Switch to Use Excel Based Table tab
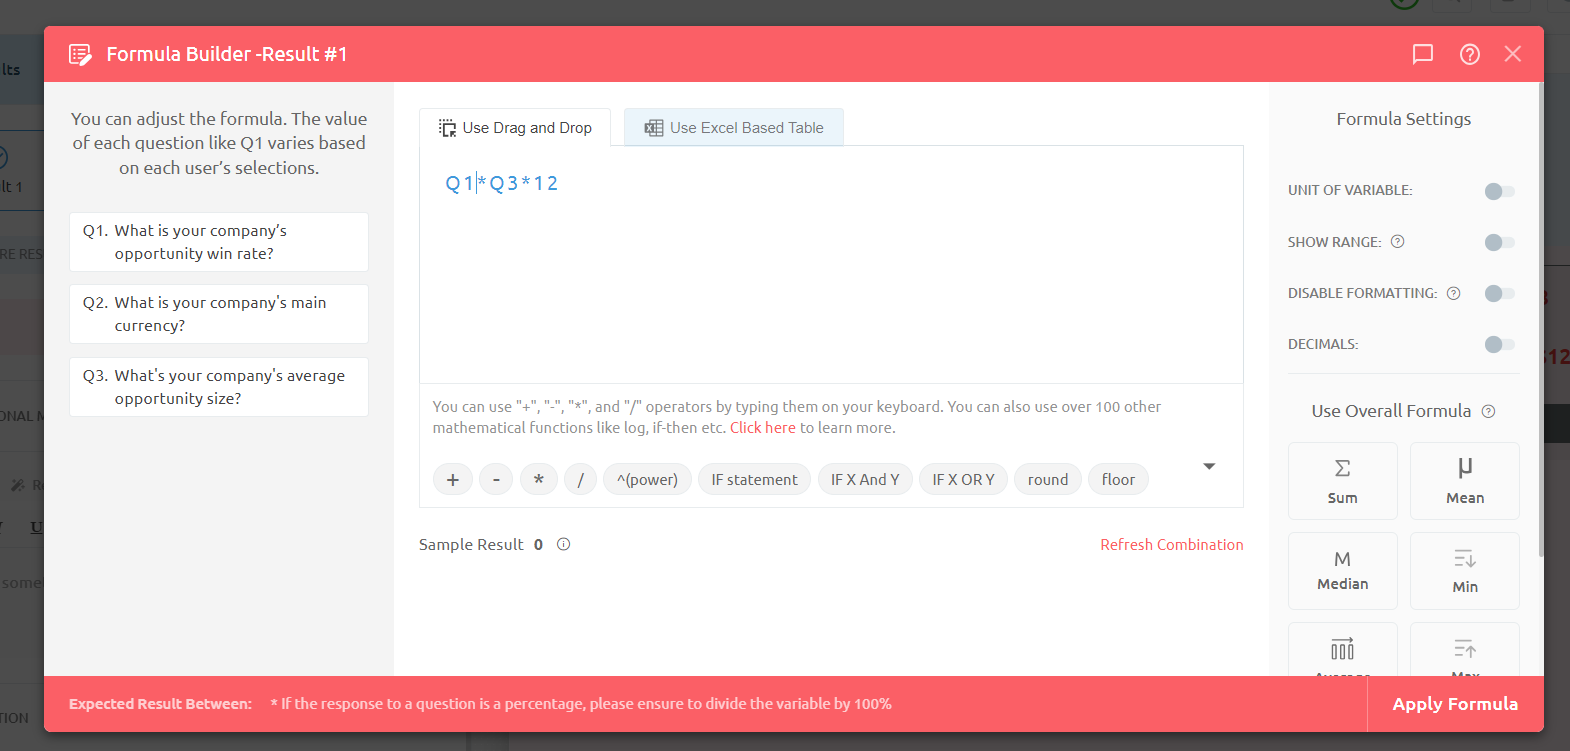Screen dimensions: 1570x751 tap(734, 128)
